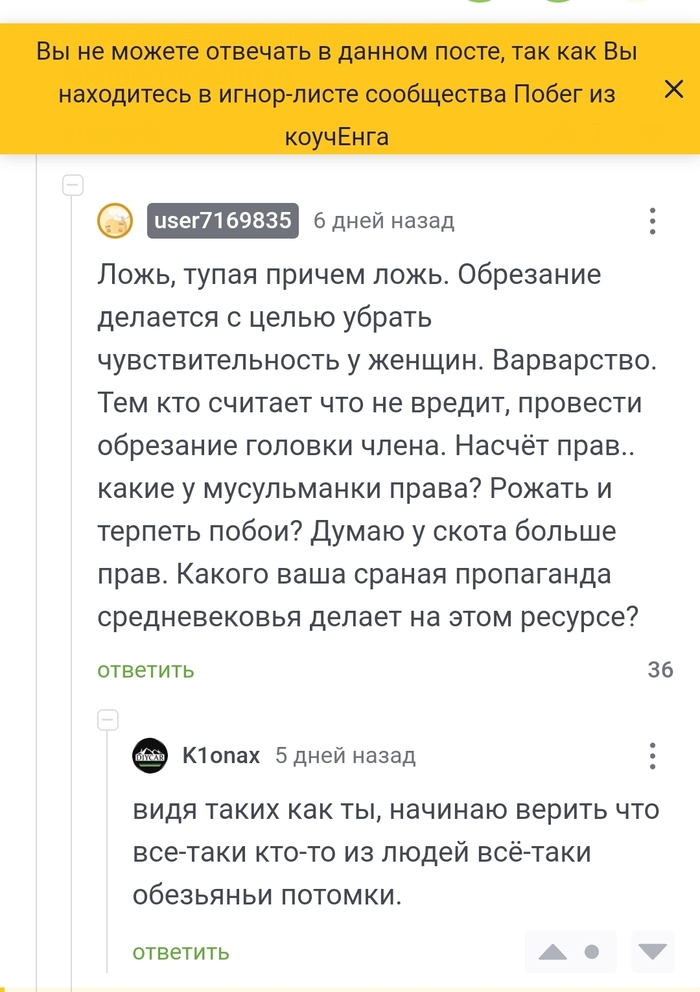Screen dimensions: 700x992
Task: Upvote the K1onax comment
Action: pyautogui.click(x=553, y=951)
